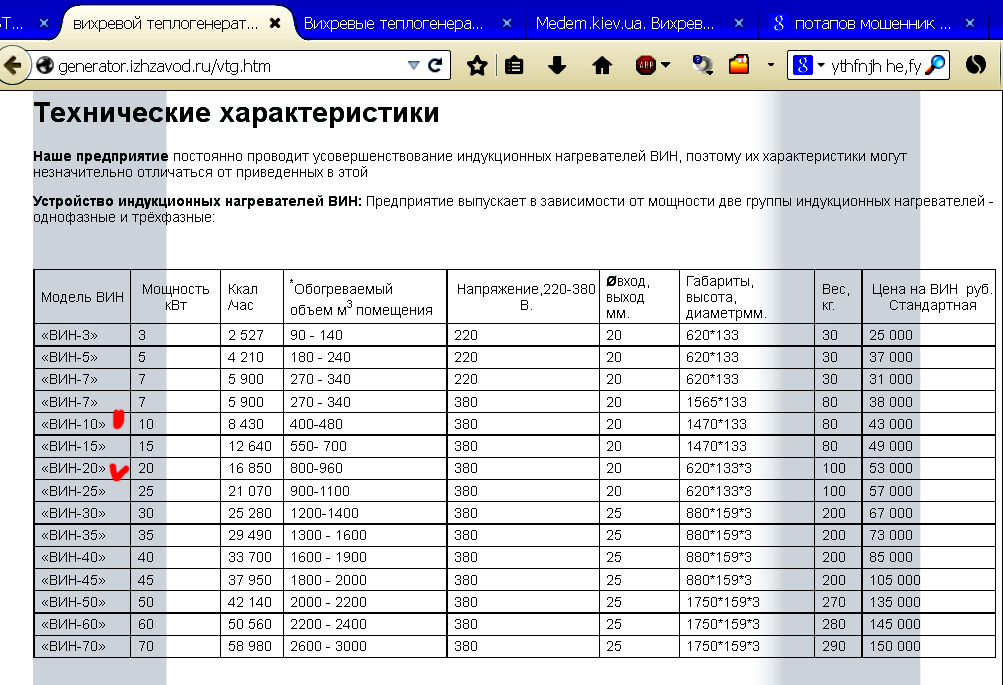The width and height of the screenshot is (1003, 685).
Task: Click the «ВИН-3» model cell
Action: [x=82, y=335]
